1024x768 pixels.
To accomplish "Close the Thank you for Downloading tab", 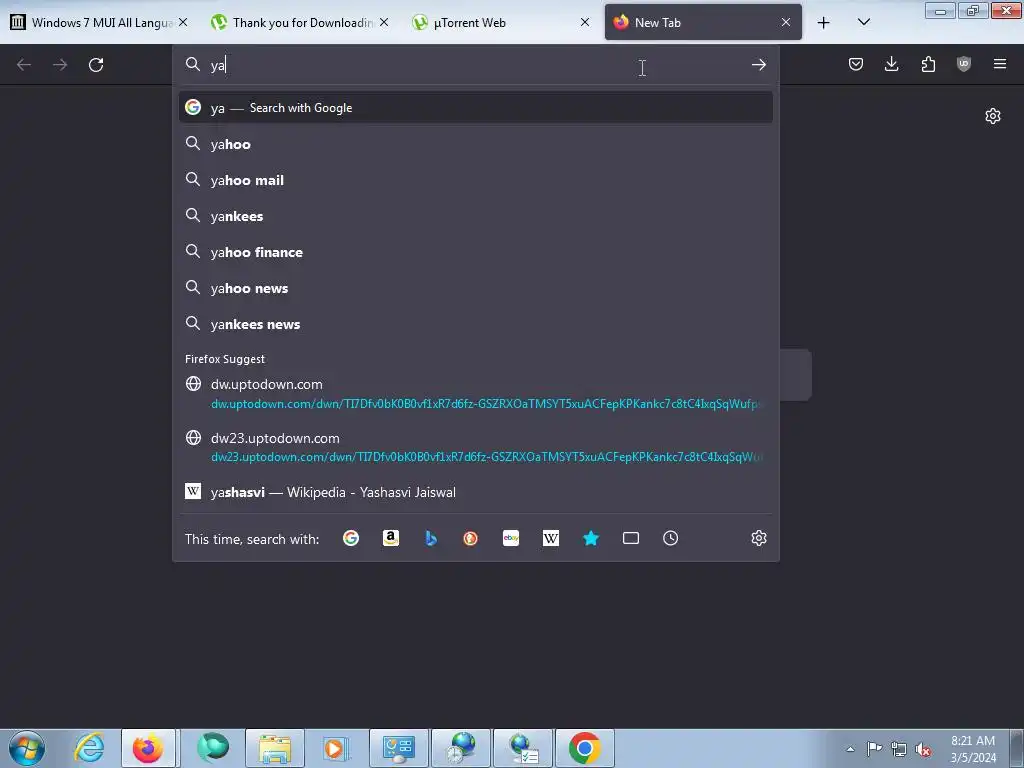I will [x=383, y=22].
